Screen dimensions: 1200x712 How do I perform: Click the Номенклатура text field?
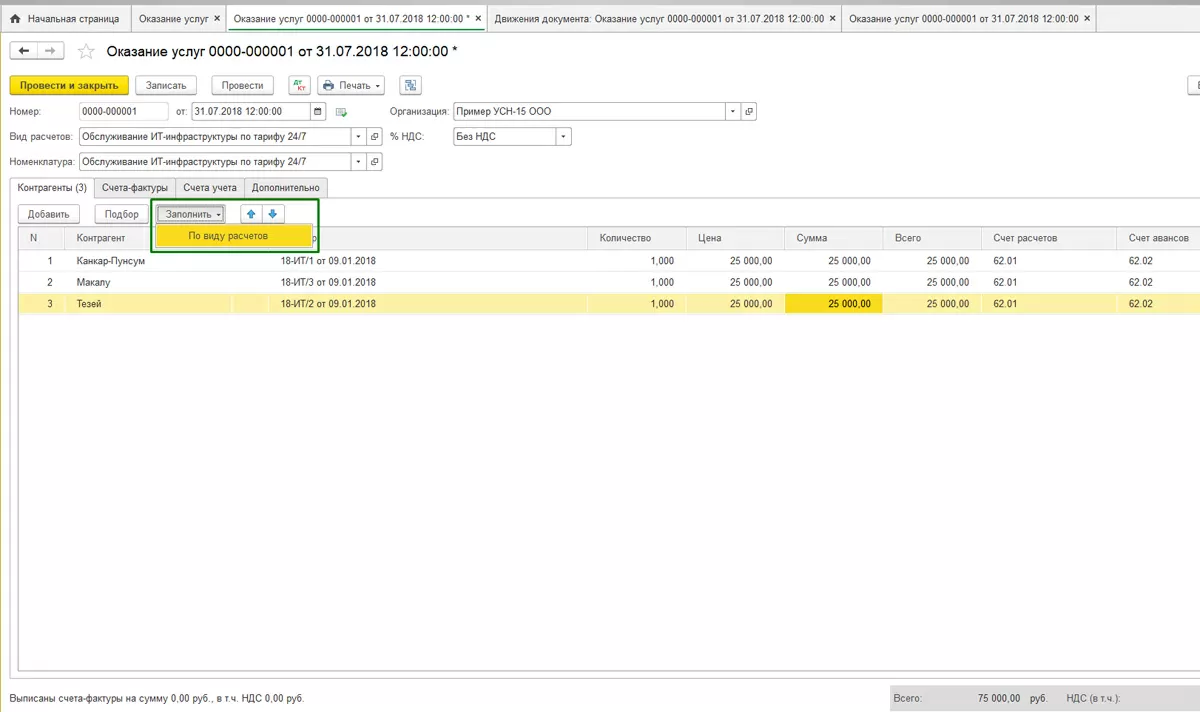point(215,162)
